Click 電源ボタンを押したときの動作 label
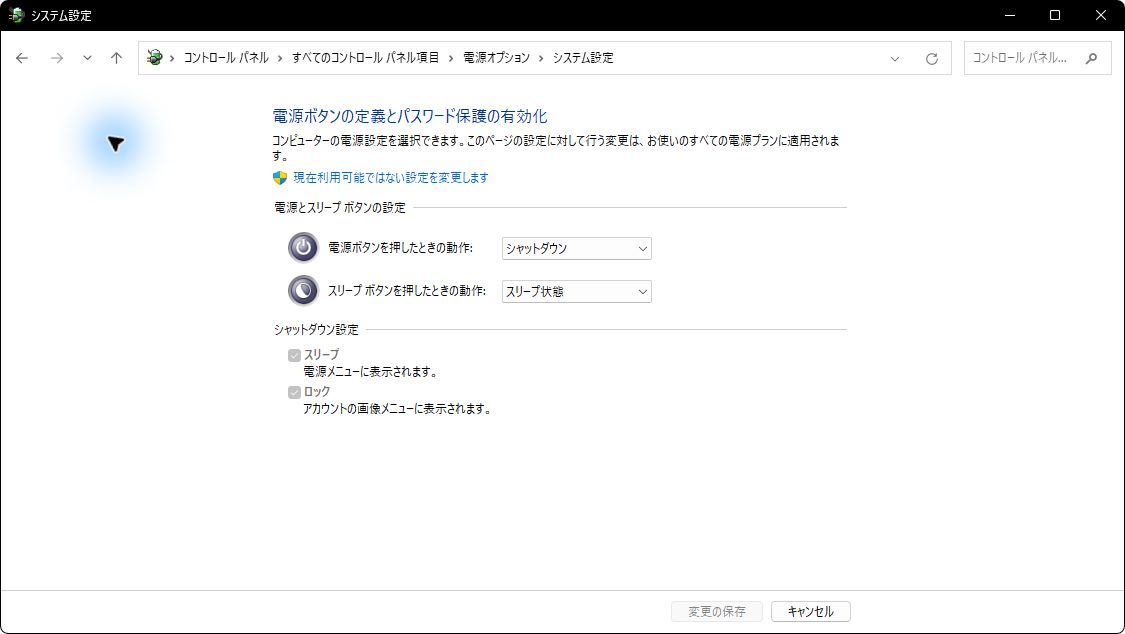Screen dimensions: 1125x634 [400, 247]
